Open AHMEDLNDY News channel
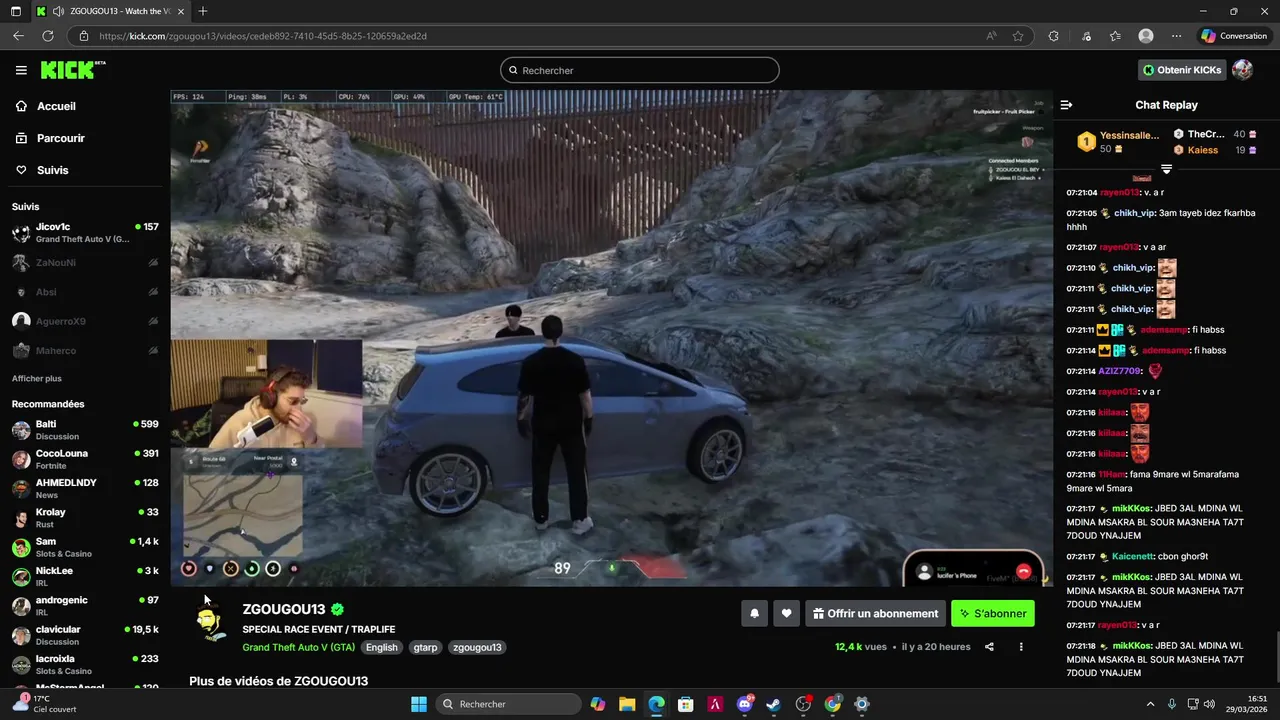 (x=85, y=488)
